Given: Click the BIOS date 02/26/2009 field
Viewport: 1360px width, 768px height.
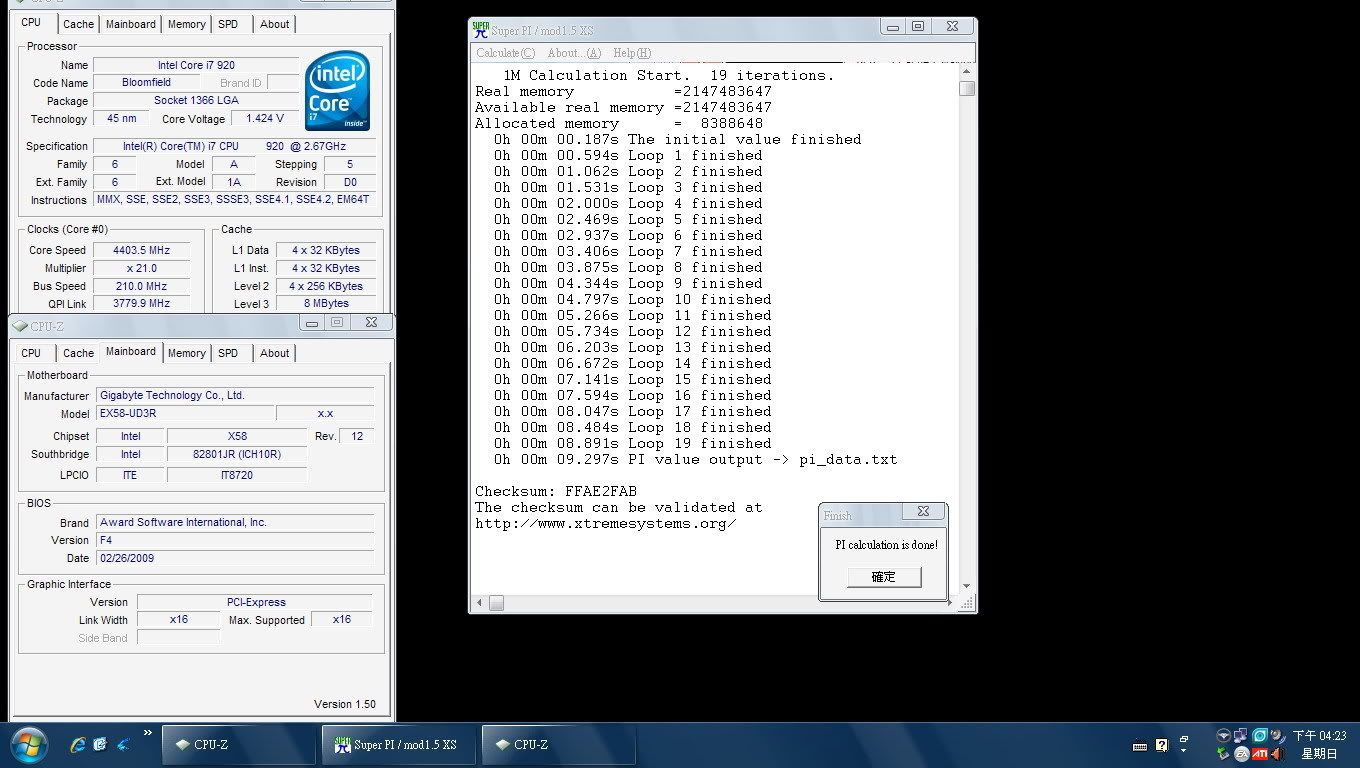Looking at the screenshot, I should (x=235, y=558).
